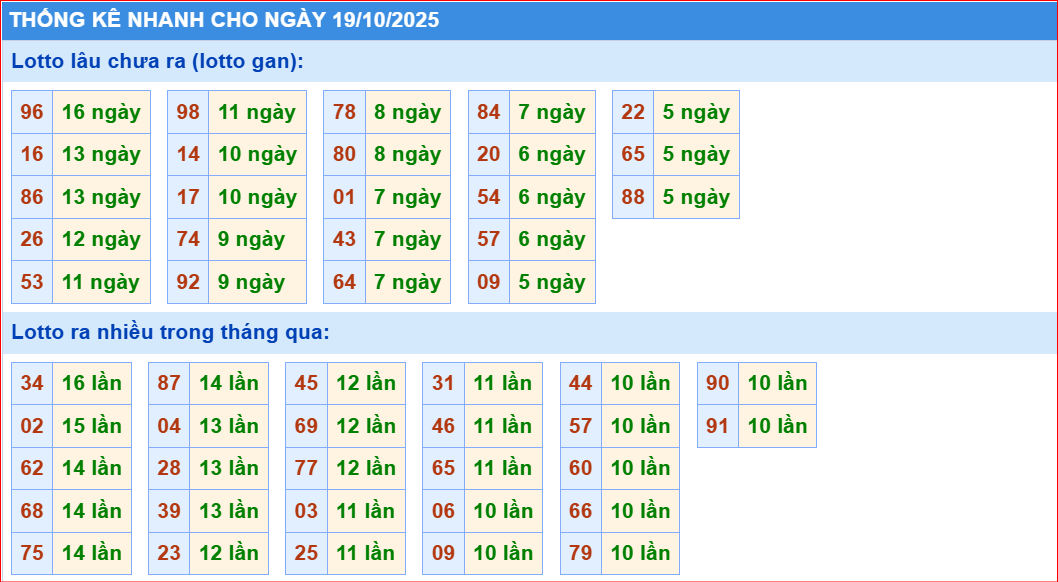Click number 57 in the '10 lần' row
Screen dimensions: 1058x582
580,426
